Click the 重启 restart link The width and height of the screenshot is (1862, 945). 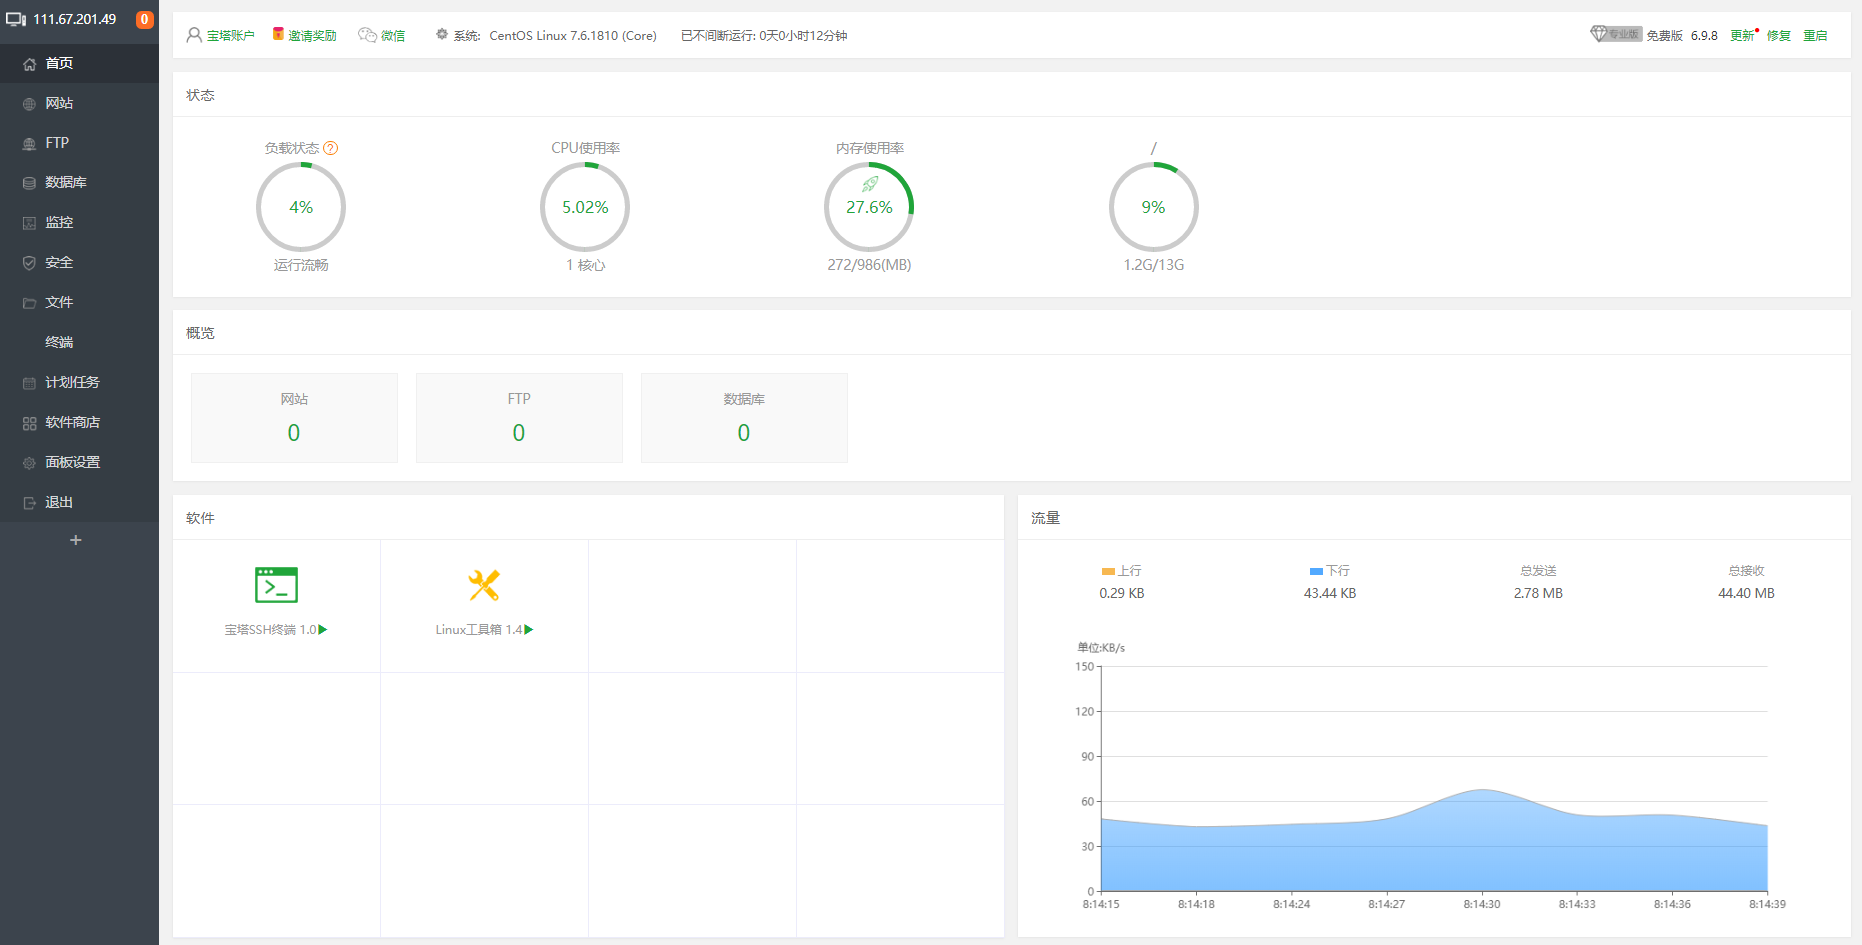pyautogui.click(x=1815, y=36)
